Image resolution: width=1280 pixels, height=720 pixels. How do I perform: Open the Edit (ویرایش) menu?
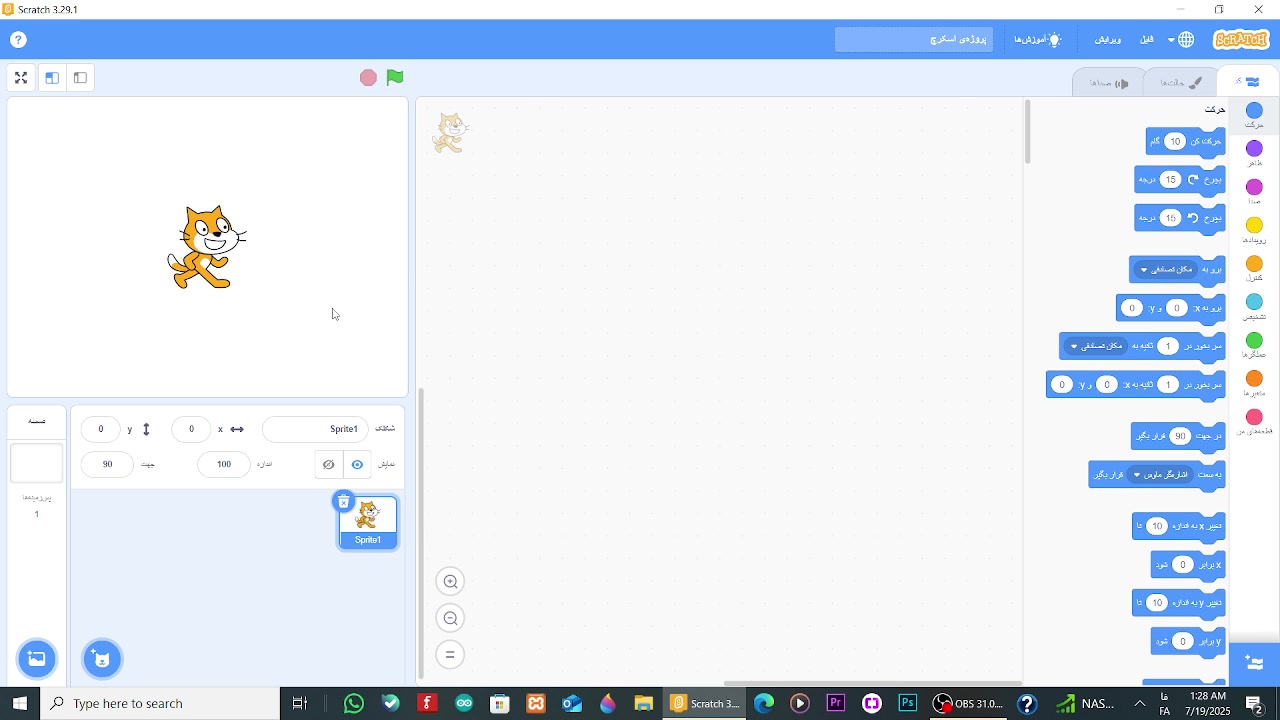1108,40
